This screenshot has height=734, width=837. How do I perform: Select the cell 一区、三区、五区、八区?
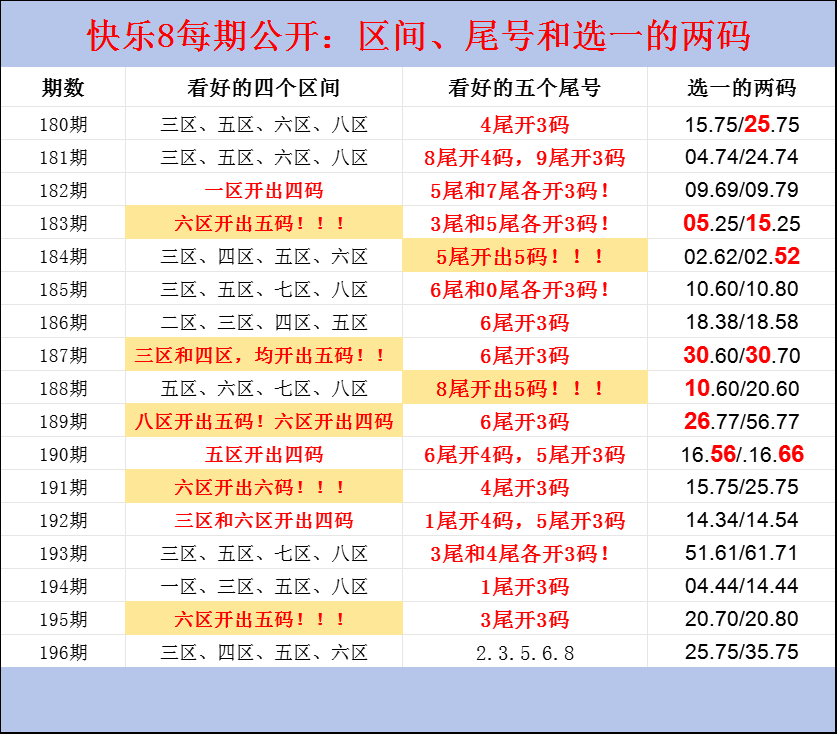click(264, 587)
